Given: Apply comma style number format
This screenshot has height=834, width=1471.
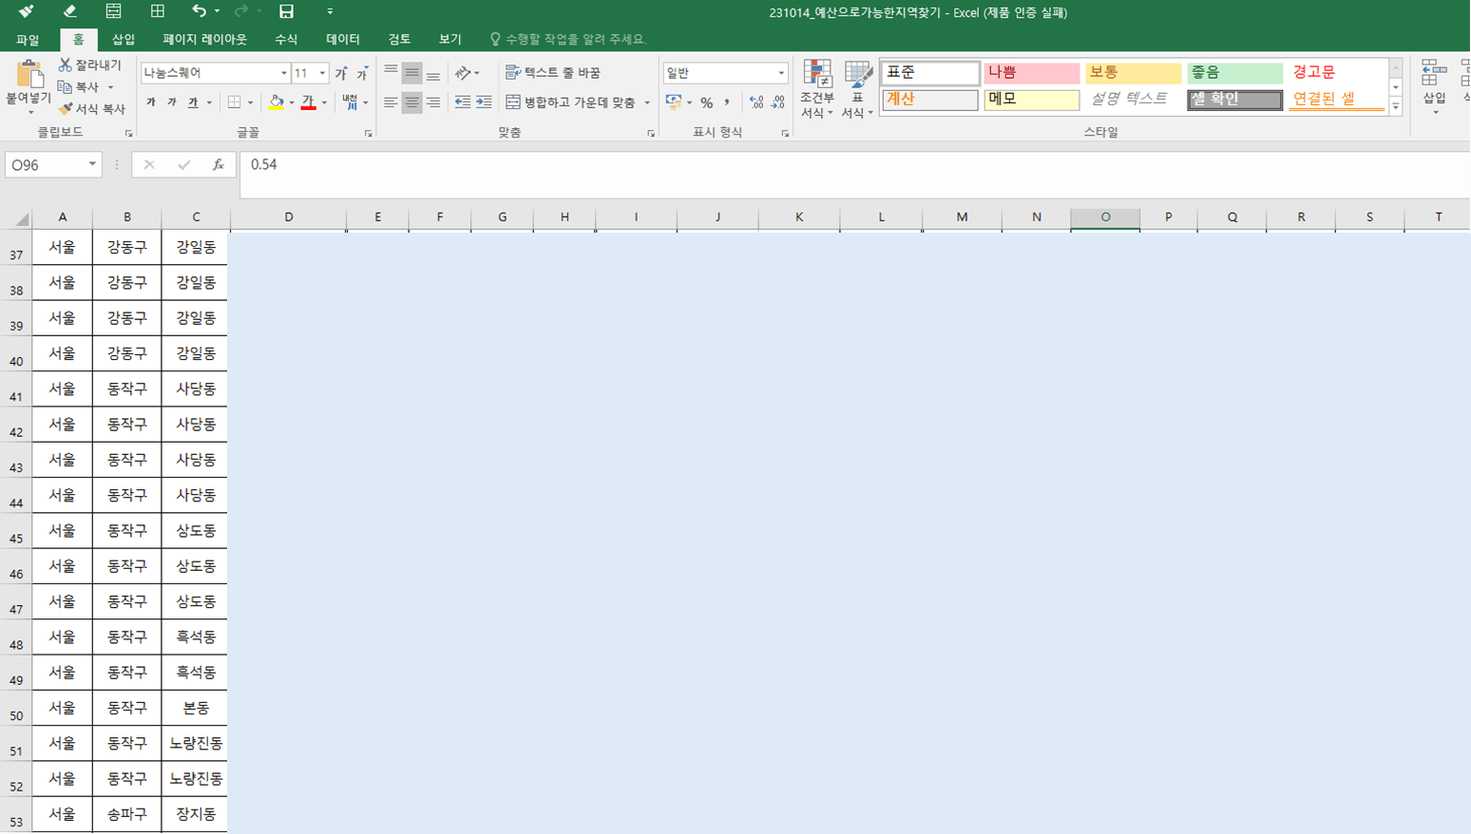Looking at the screenshot, I should click(x=727, y=102).
